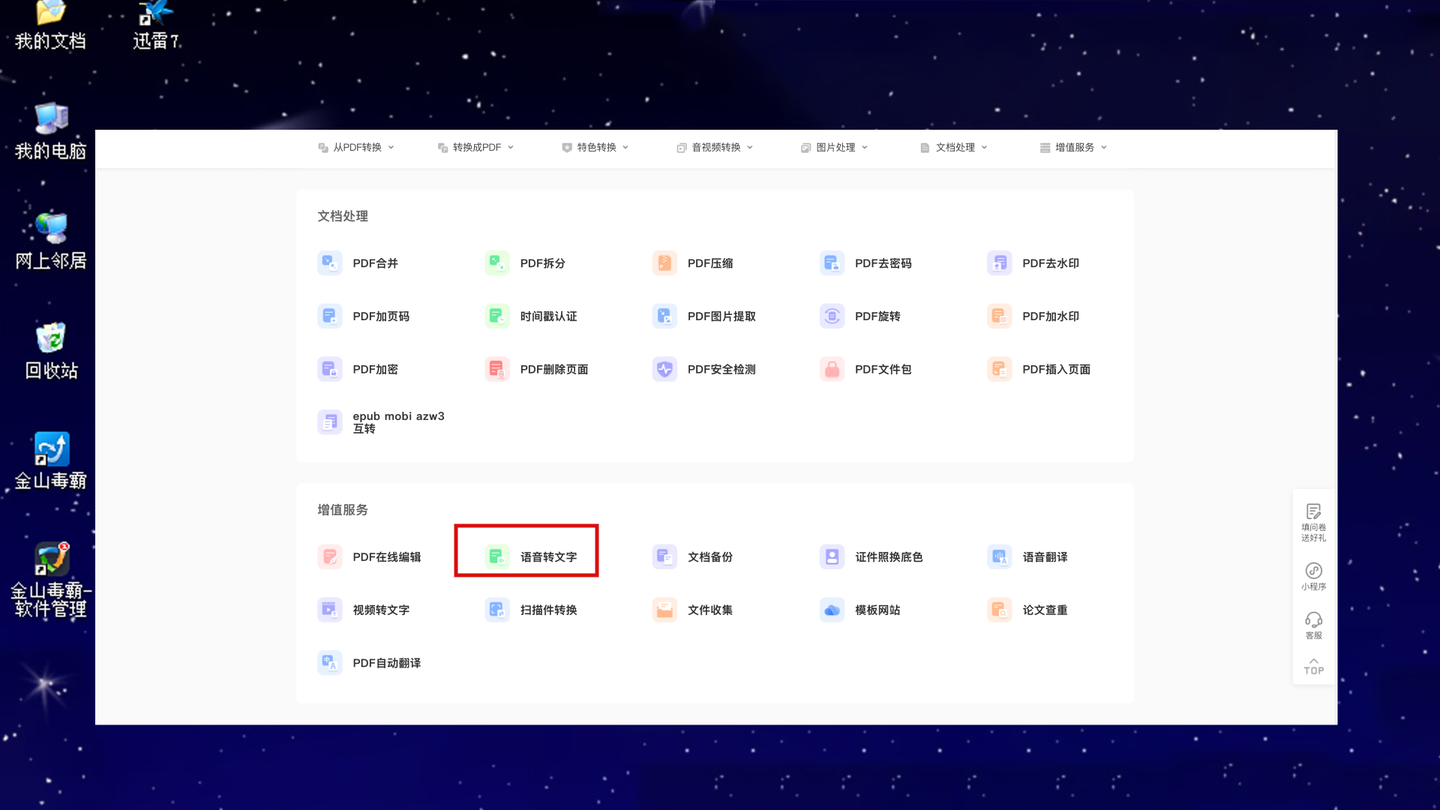Viewport: 1440px width, 810px height.
Task: Open the 小程序 sidebar button
Action: pyautogui.click(x=1314, y=577)
